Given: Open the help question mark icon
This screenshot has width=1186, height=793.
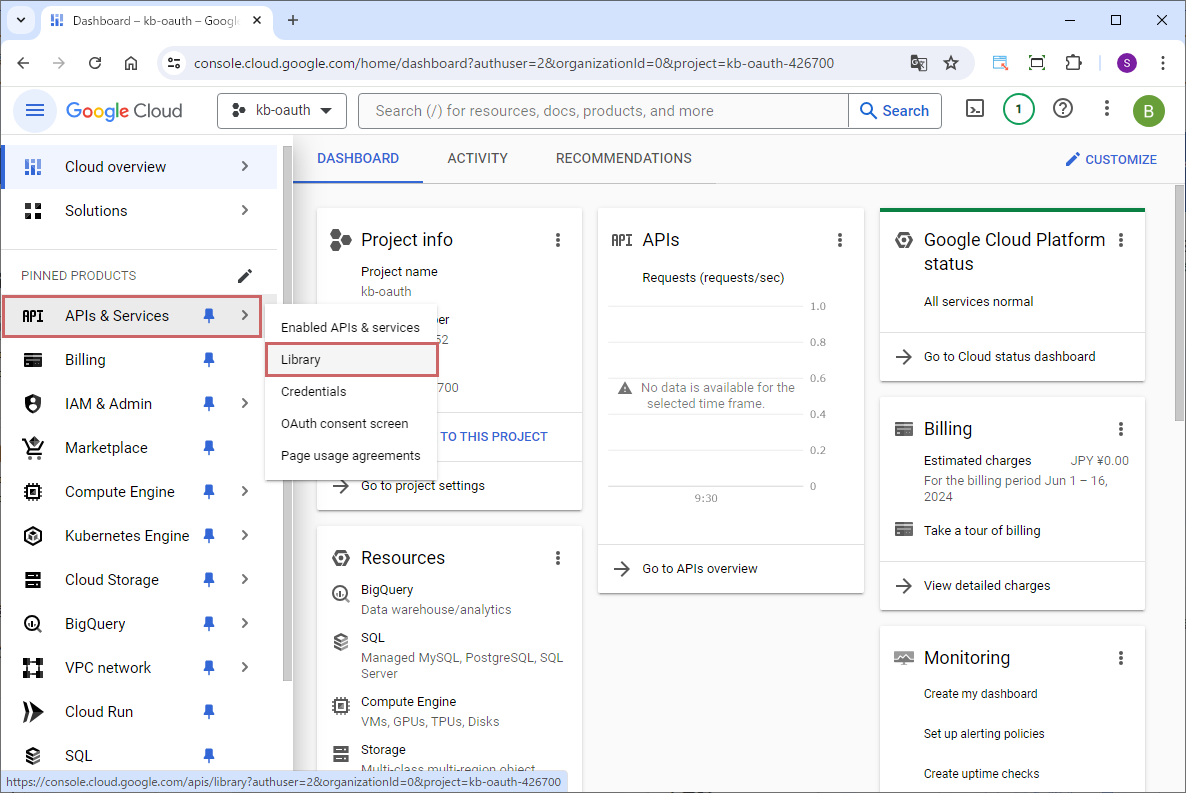Looking at the screenshot, I should click(1063, 109).
